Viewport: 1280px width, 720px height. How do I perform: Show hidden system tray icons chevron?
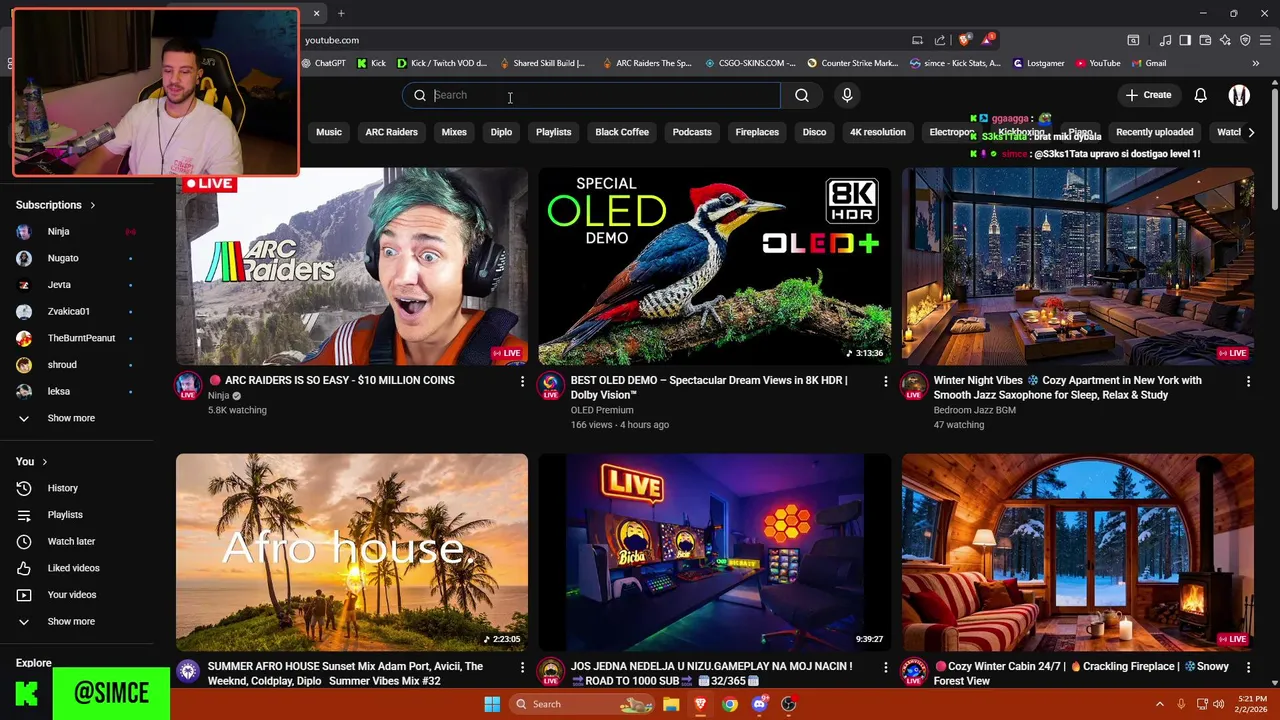click(1160, 704)
